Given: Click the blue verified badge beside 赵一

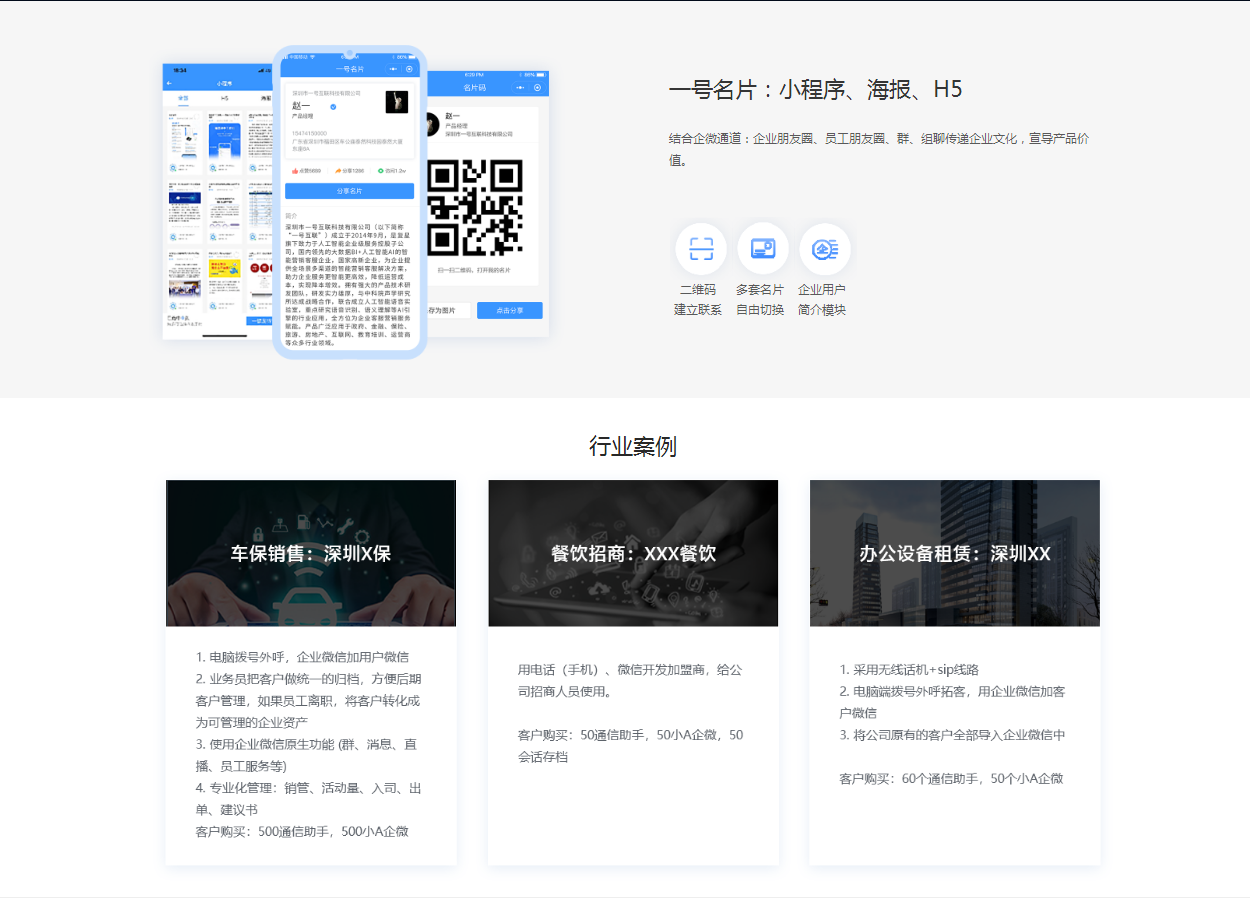Looking at the screenshot, I should pyautogui.click(x=333, y=106).
